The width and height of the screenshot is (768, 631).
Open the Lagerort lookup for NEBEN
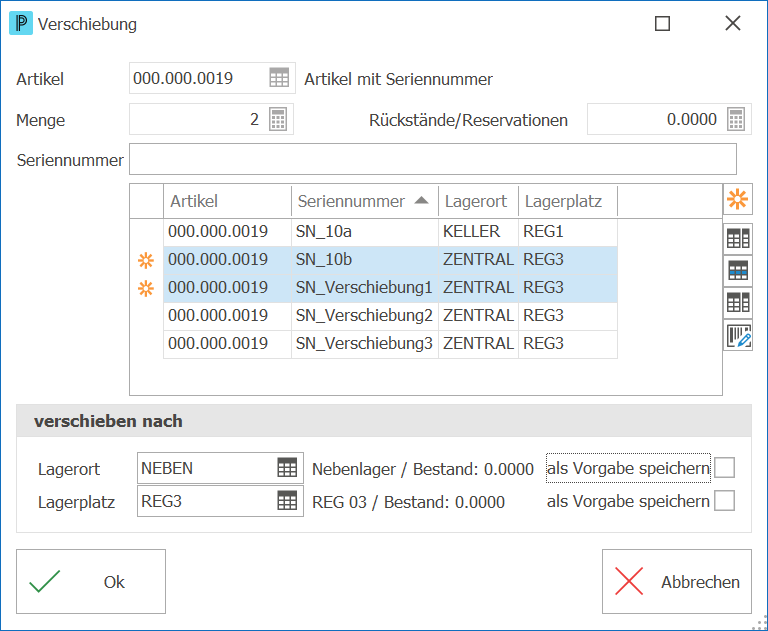click(287, 468)
